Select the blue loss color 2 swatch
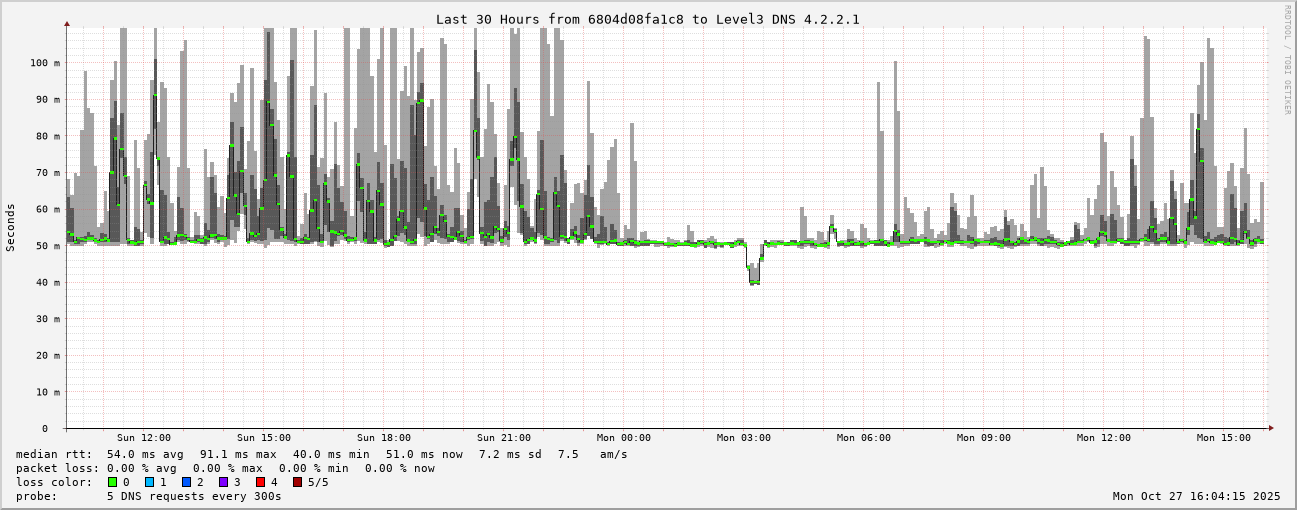 click(x=186, y=482)
